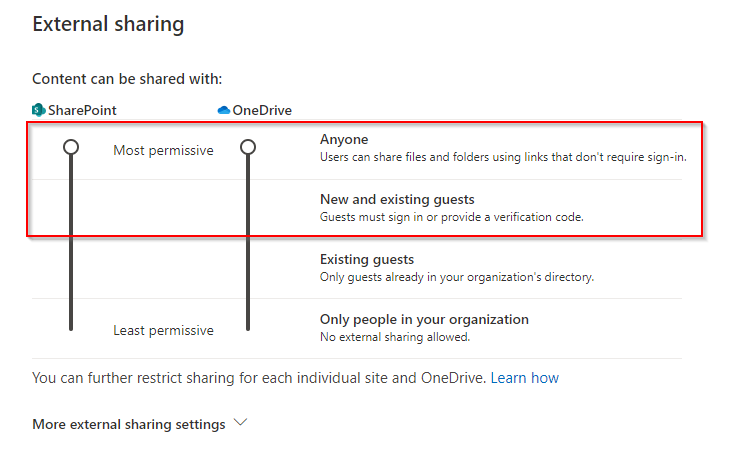The image size is (750, 460).
Task: Click the 'Content can be shared with' text
Action: pyautogui.click(x=127, y=78)
